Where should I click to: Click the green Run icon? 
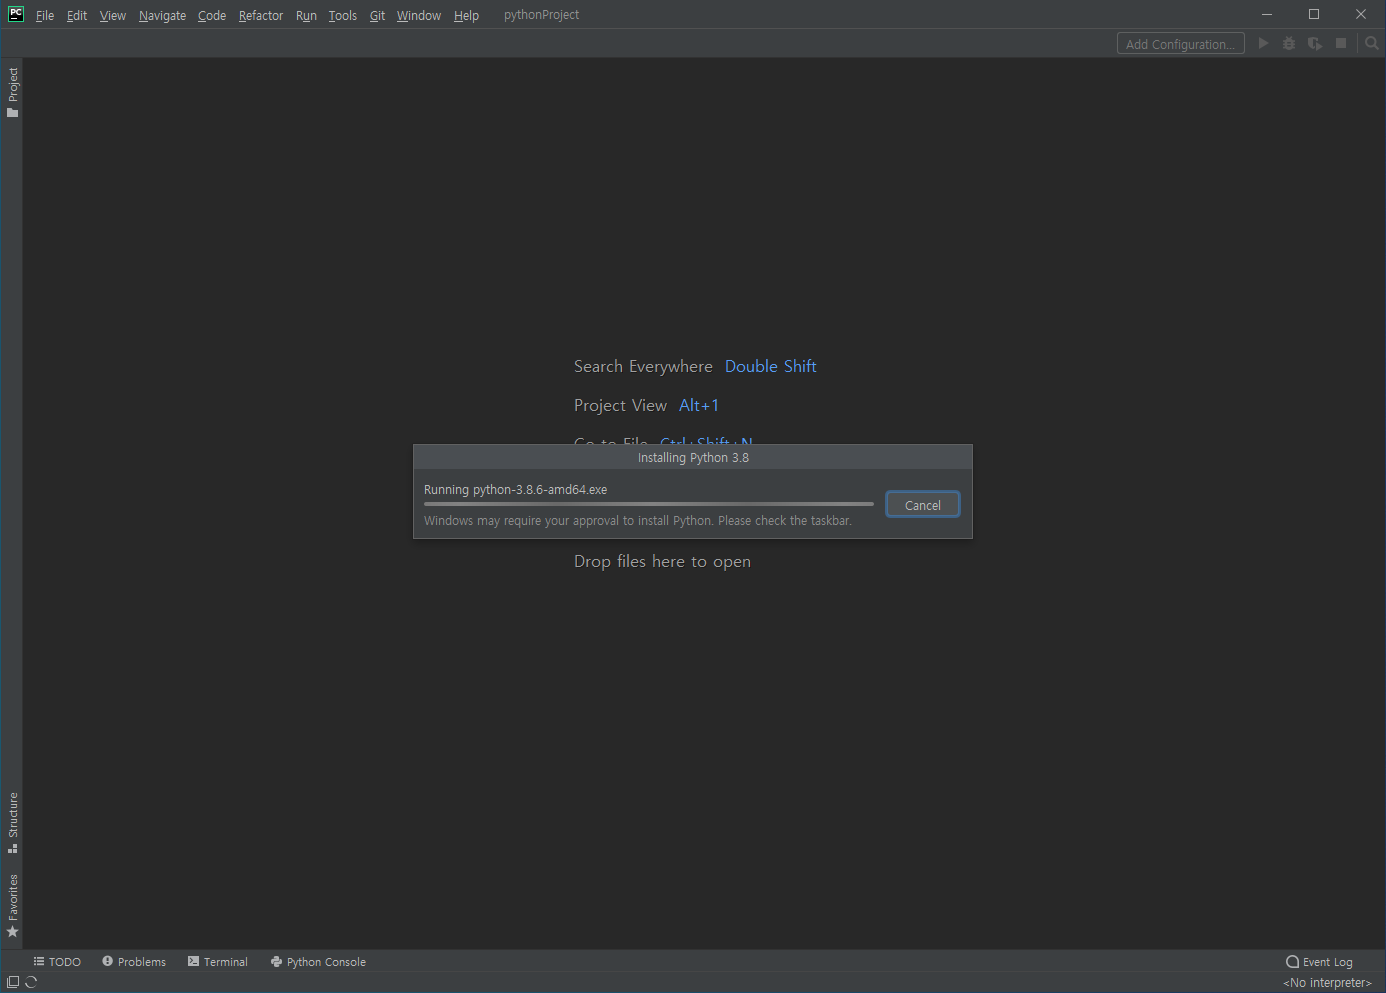[x=1263, y=43]
